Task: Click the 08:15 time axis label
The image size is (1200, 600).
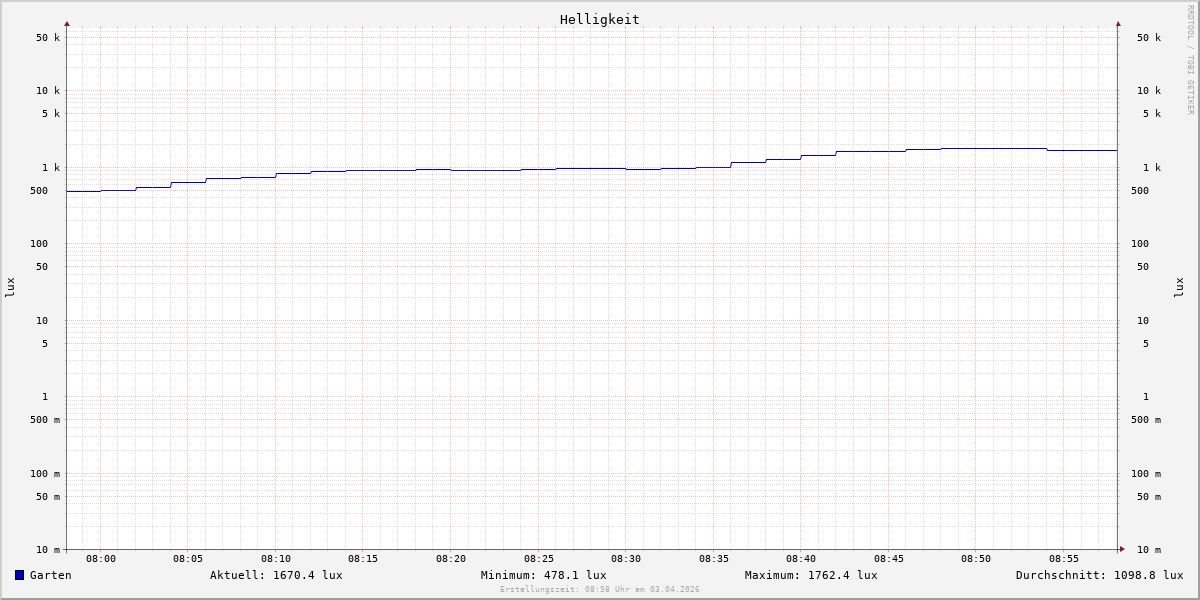Action: tap(363, 559)
